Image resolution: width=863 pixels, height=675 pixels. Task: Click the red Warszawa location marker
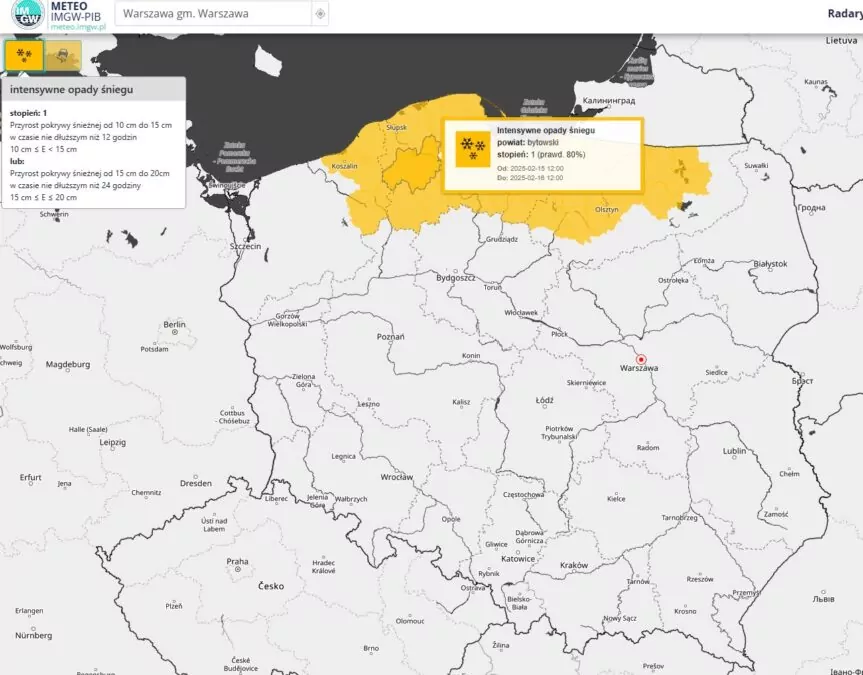[642, 359]
